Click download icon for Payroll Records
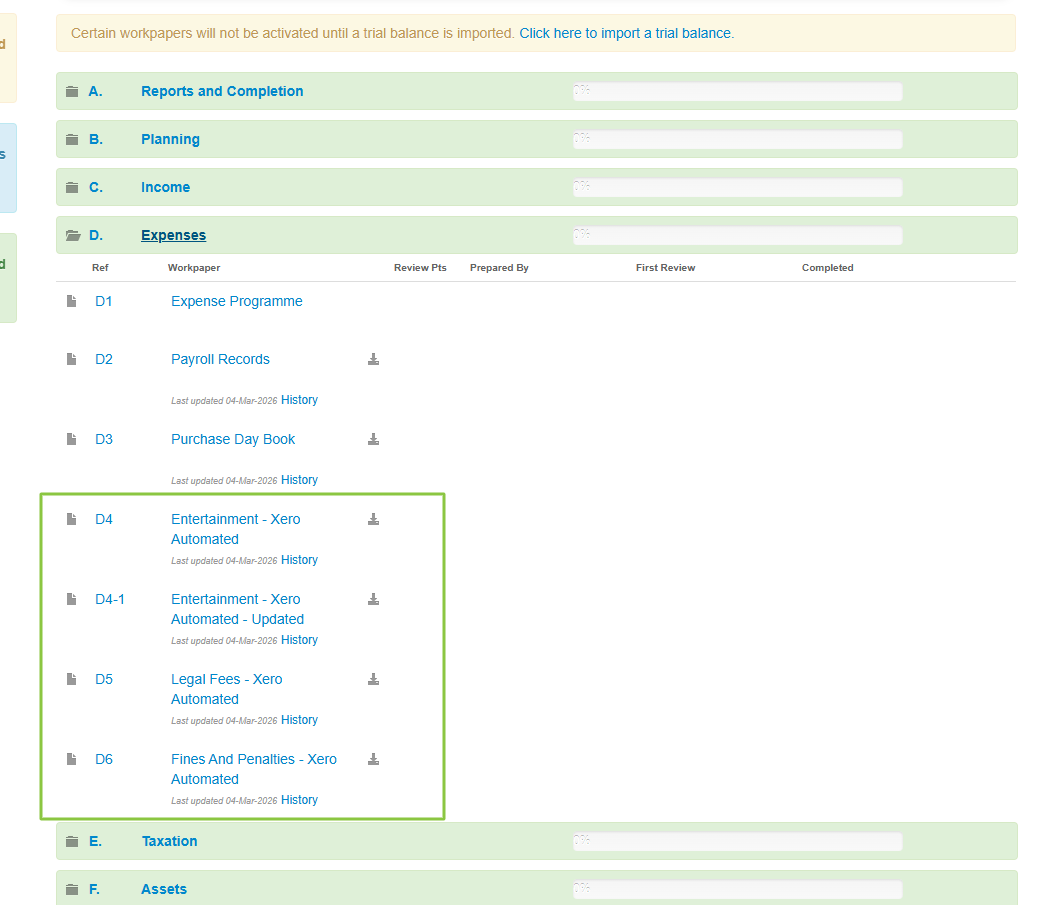The height and width of the screenshot is (905, 1052). pyautogui.click(x=373, y=360)
